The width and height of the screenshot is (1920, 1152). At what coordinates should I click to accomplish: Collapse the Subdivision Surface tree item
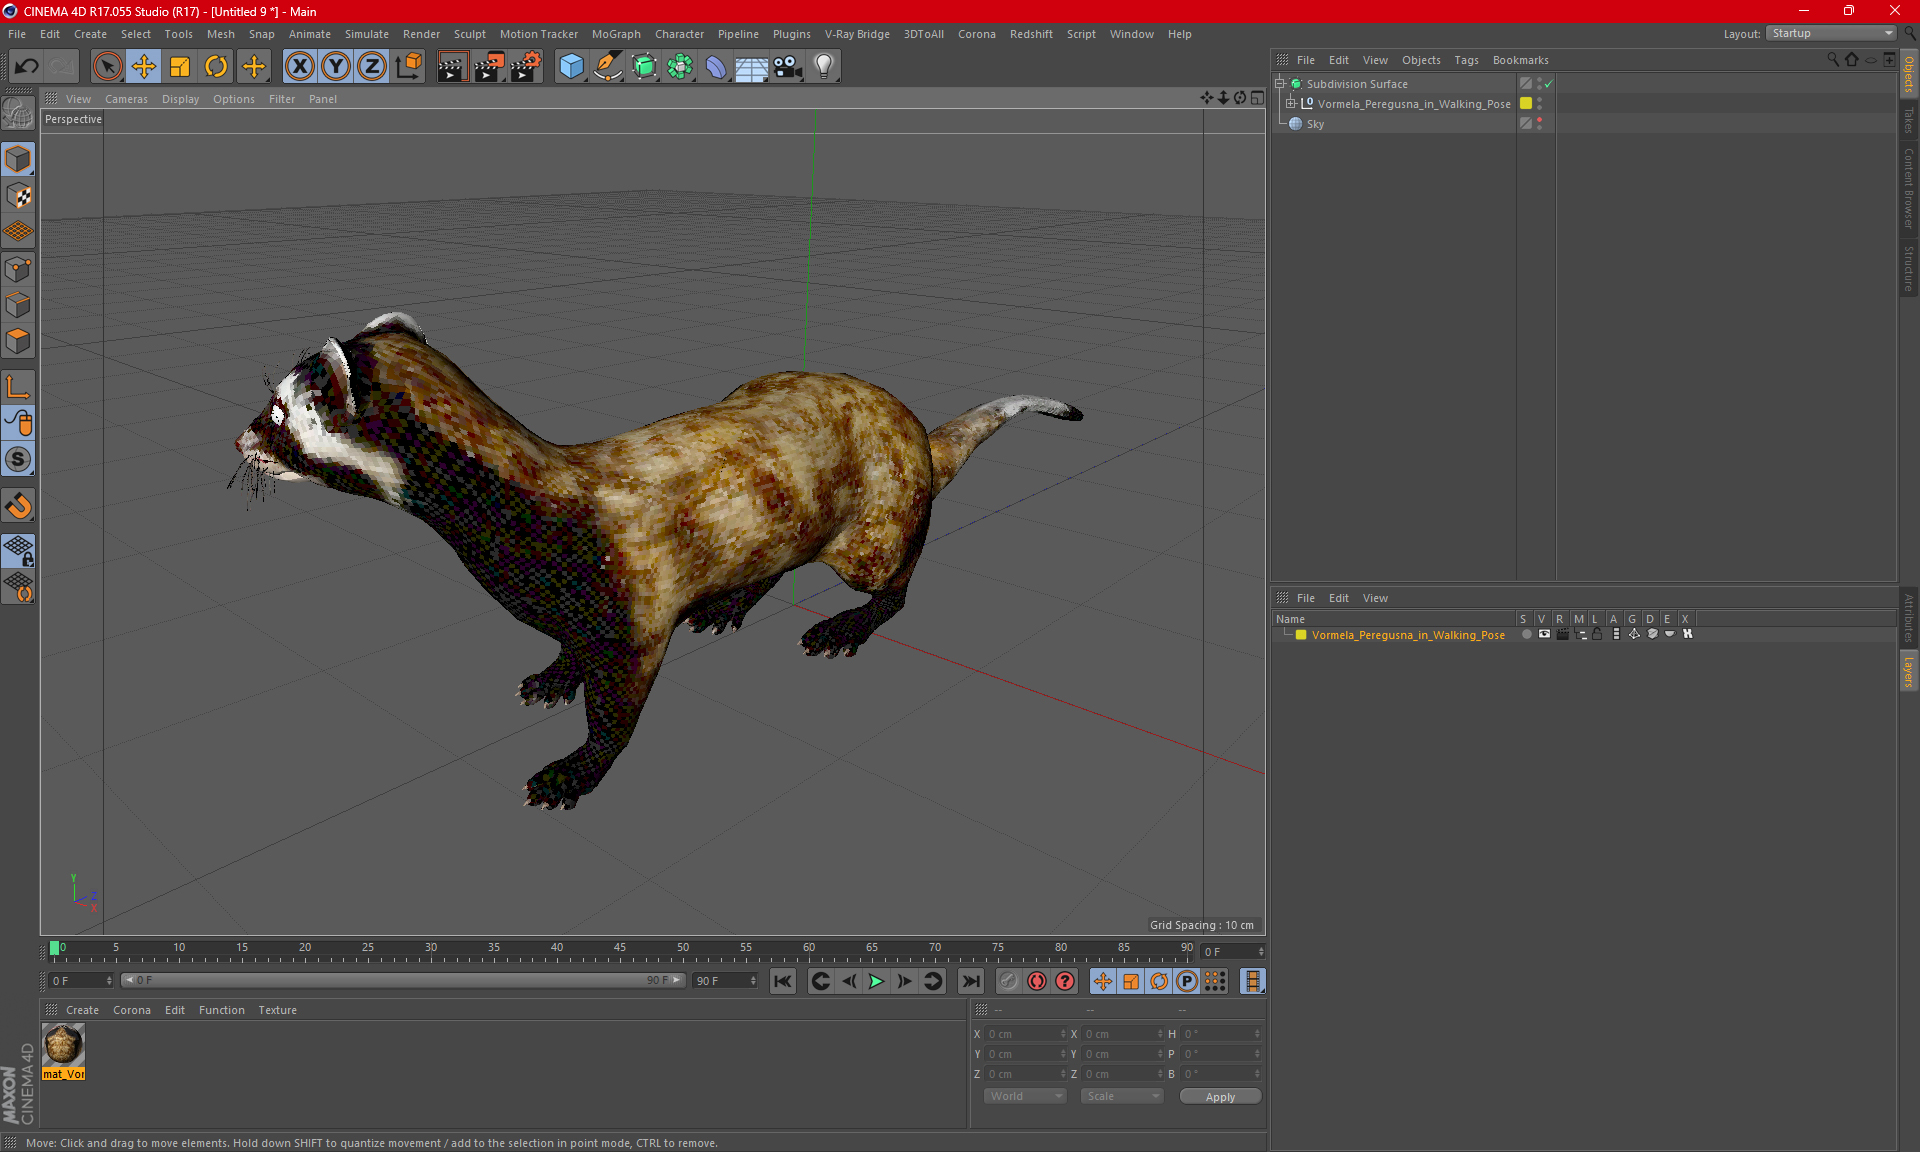pos(1280,84)
